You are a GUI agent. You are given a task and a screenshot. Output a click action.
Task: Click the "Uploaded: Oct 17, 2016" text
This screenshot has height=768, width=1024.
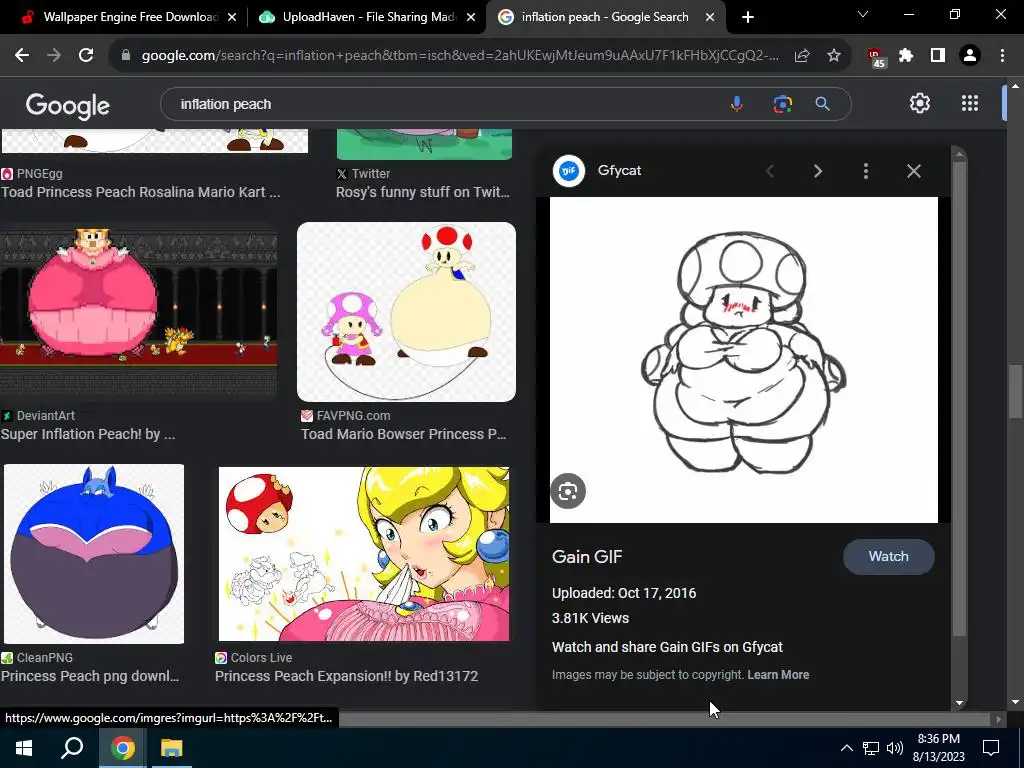click(x=624, y=593)
